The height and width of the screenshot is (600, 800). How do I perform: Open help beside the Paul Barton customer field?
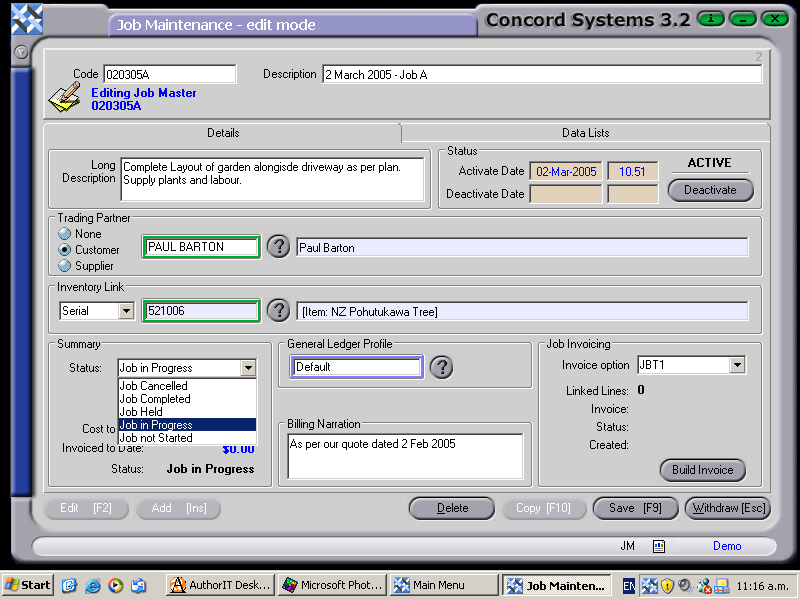click(x=278, y=246)
